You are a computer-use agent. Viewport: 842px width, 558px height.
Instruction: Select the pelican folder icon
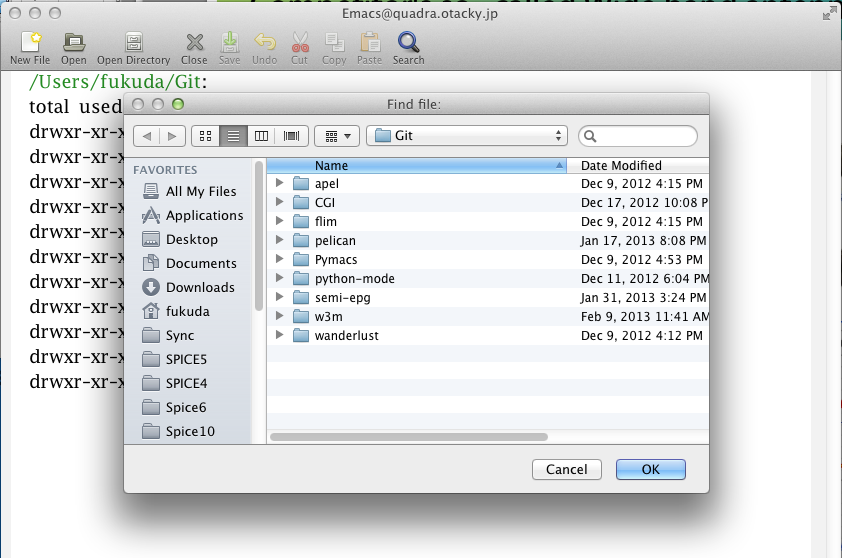click(x=301, y=241)
